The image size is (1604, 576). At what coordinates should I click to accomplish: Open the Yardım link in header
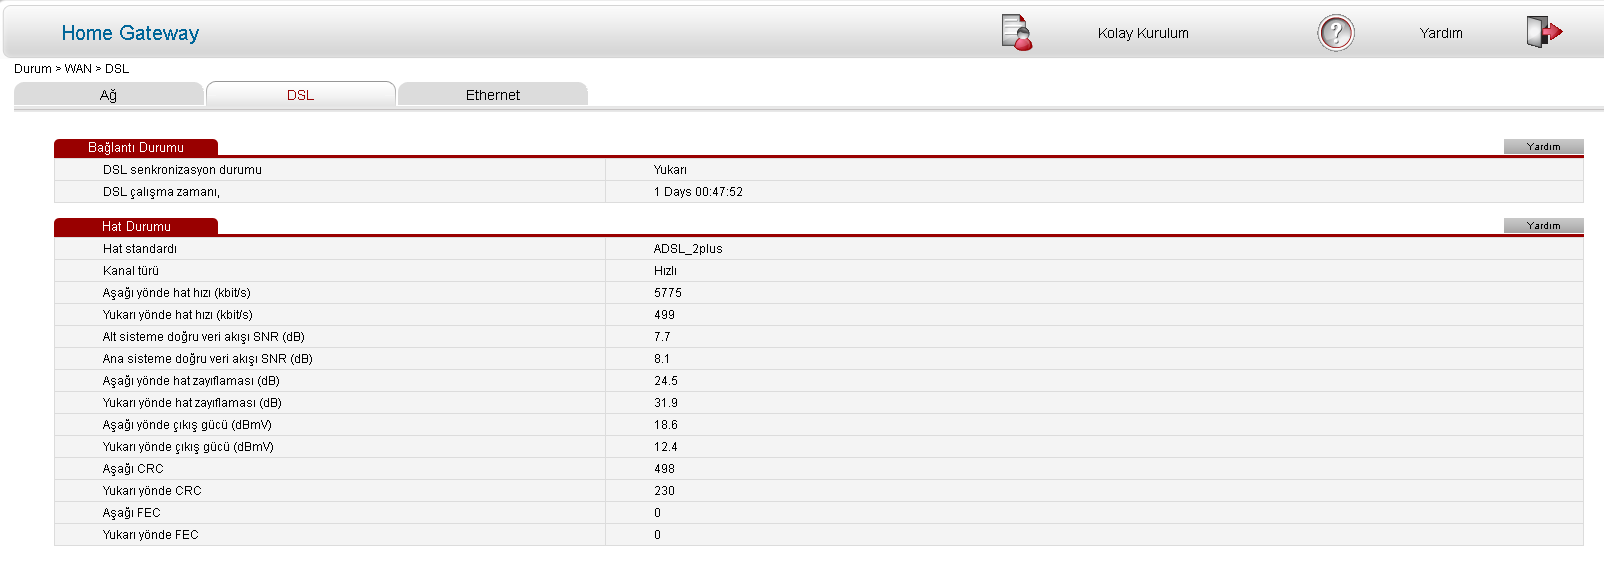point(1440,33)
